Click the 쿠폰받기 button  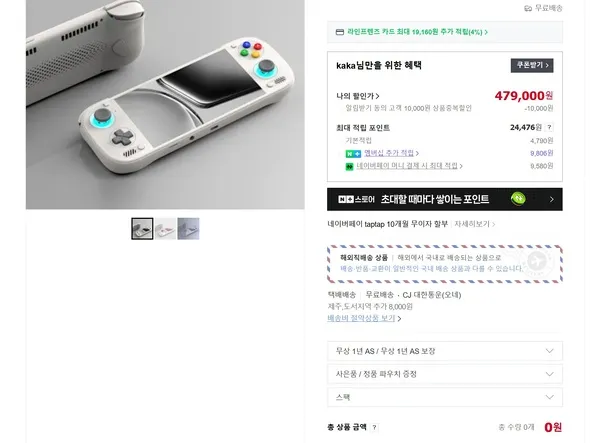(x=532, y=65)
